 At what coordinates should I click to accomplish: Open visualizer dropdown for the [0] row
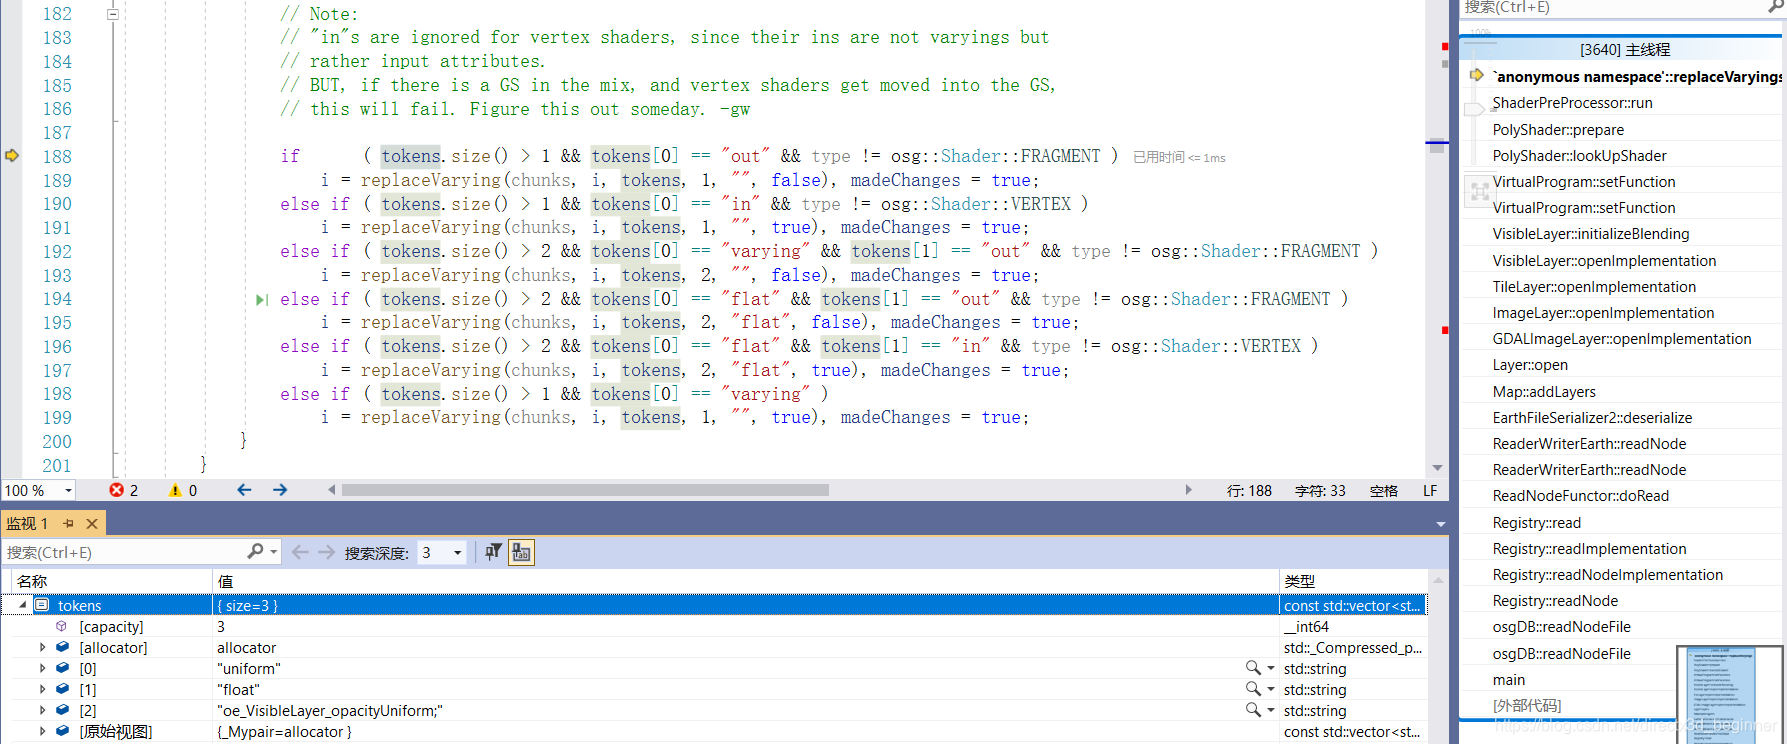pos(1271,668)
